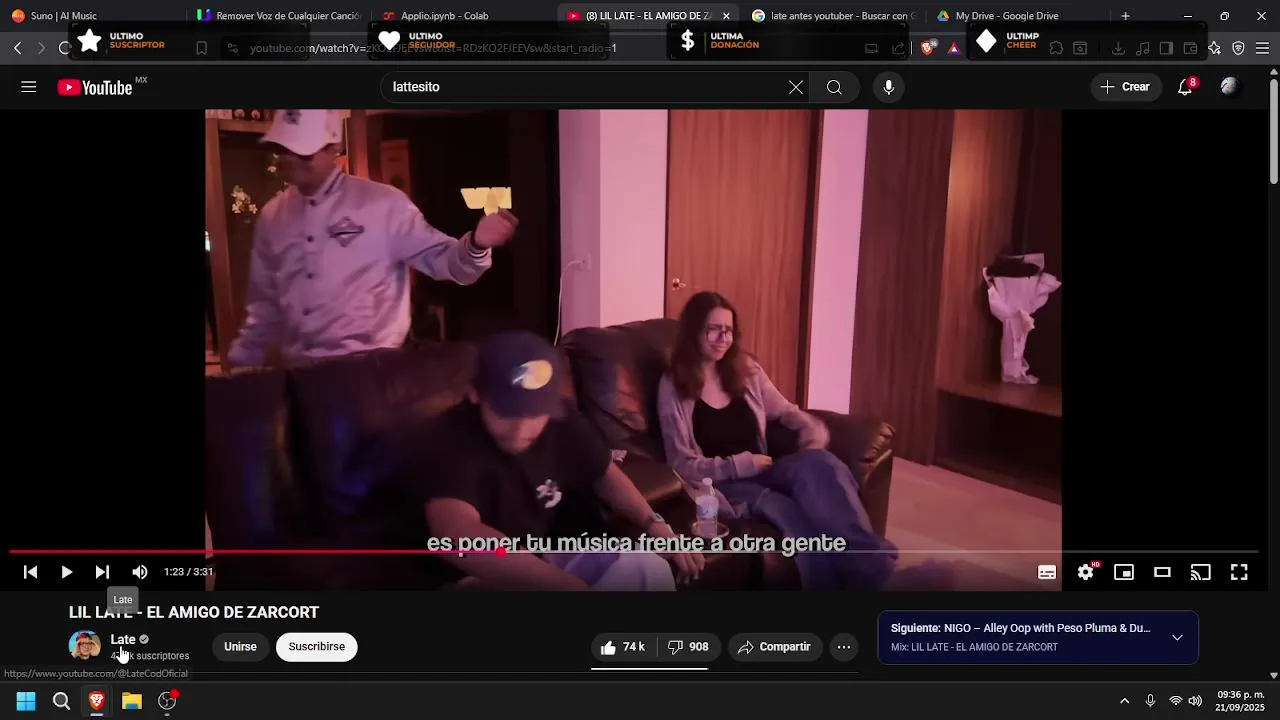Open Brave Leo AI sparkle icon
Screen dimensions: 1280x720
tap(1214, 48)
